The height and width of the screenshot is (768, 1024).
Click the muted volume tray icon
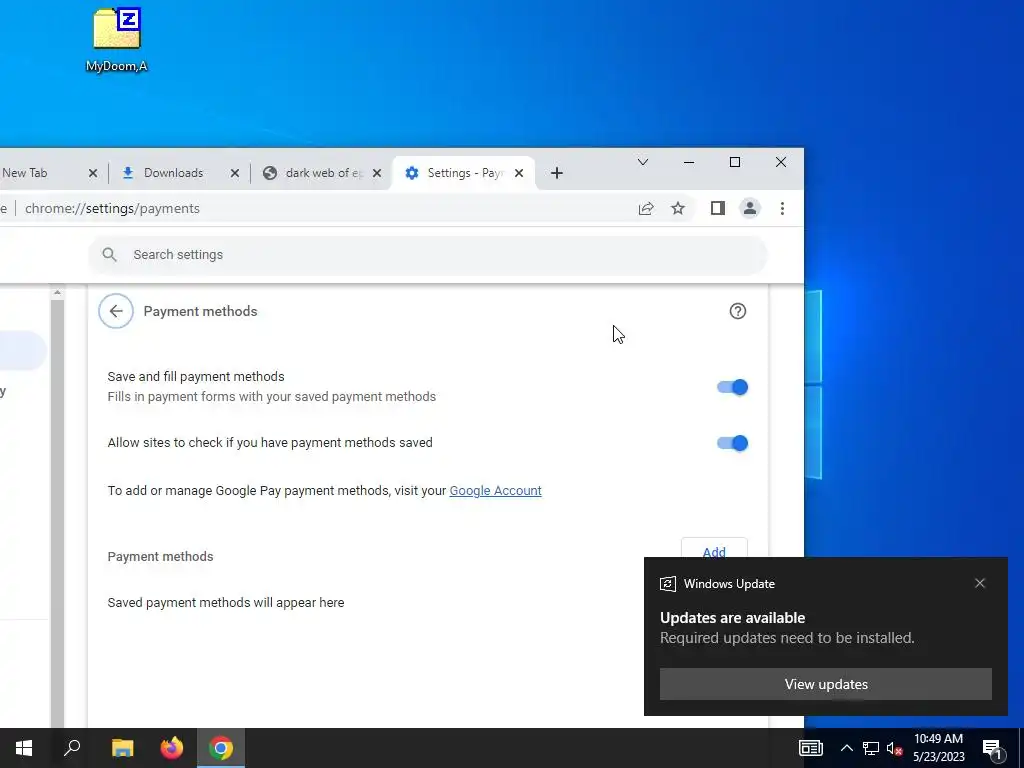coord(894,748)
